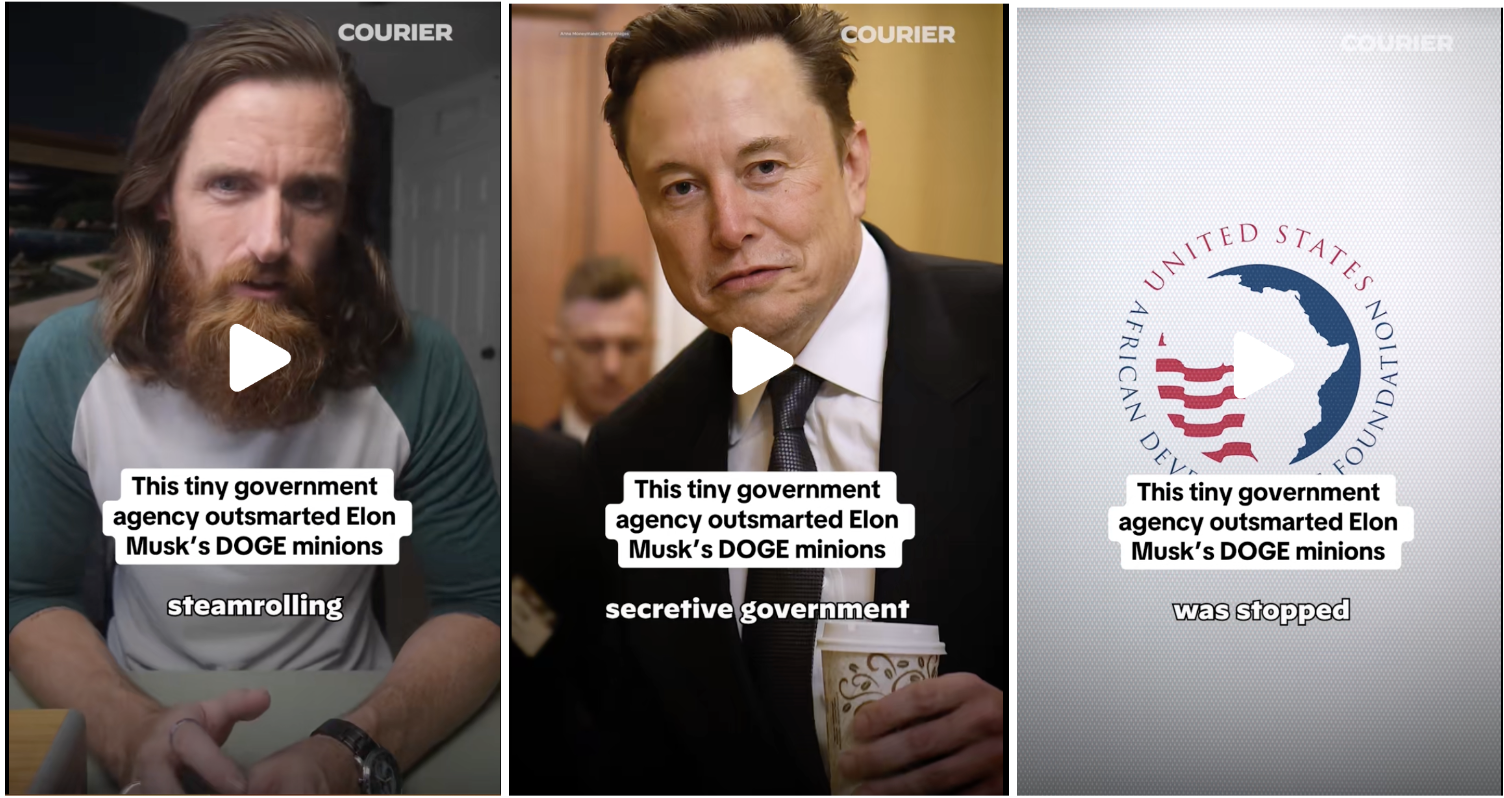This screenshot has width=1504, height=798.
Task: Click the 'steamrolling' subtitle text
Action: 255,605
